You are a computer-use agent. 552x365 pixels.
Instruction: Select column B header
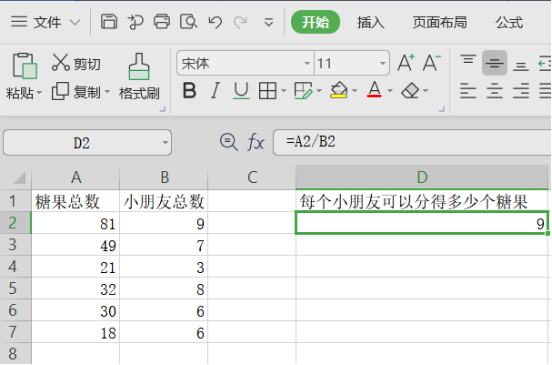click(x=164, y=177)
